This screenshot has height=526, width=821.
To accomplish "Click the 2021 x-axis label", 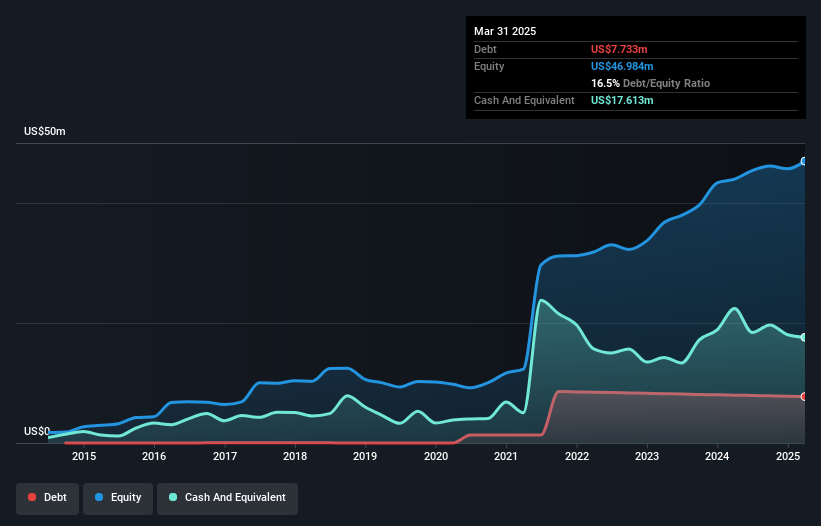I will [506, 456].
